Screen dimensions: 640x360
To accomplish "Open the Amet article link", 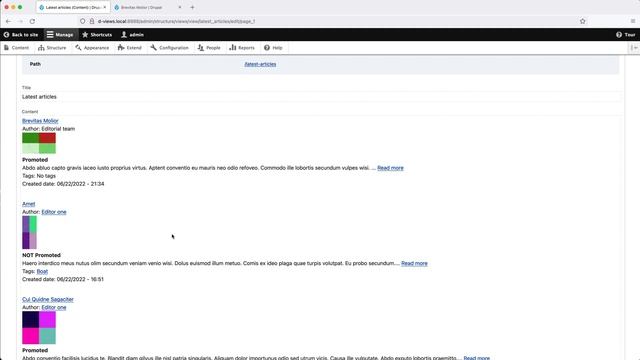I will (x=29, y=204).
